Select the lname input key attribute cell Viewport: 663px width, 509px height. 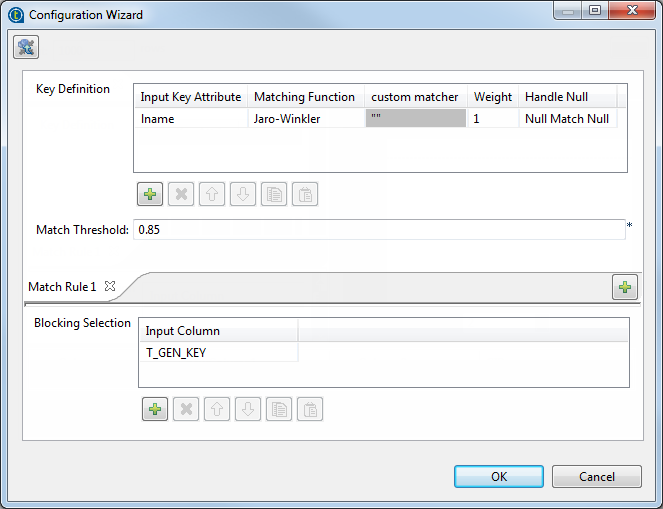[190, 118]
